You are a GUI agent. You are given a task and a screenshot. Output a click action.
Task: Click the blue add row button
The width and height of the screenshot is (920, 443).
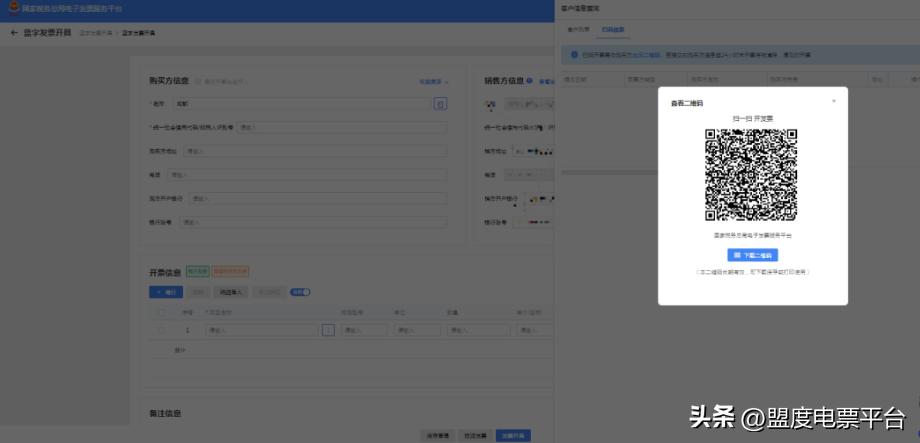(x=166, y=292)
